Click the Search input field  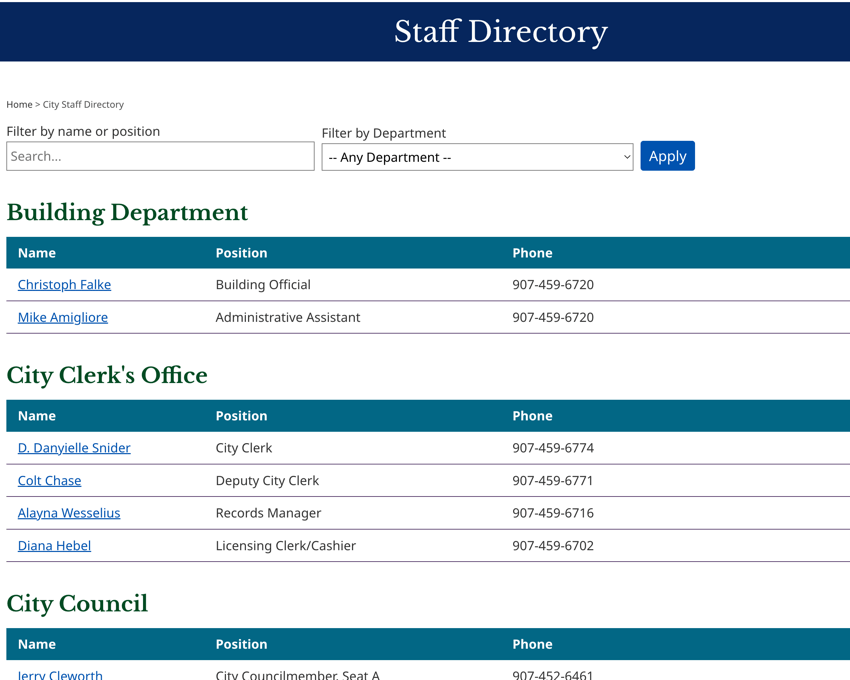coord(160,155)
